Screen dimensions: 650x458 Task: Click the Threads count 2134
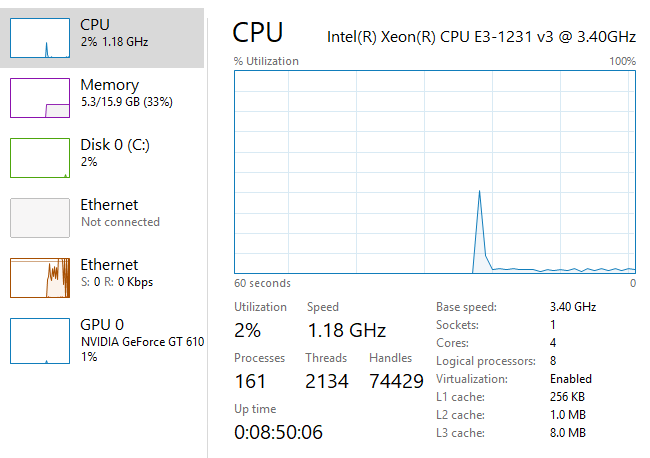click(327, 381)
